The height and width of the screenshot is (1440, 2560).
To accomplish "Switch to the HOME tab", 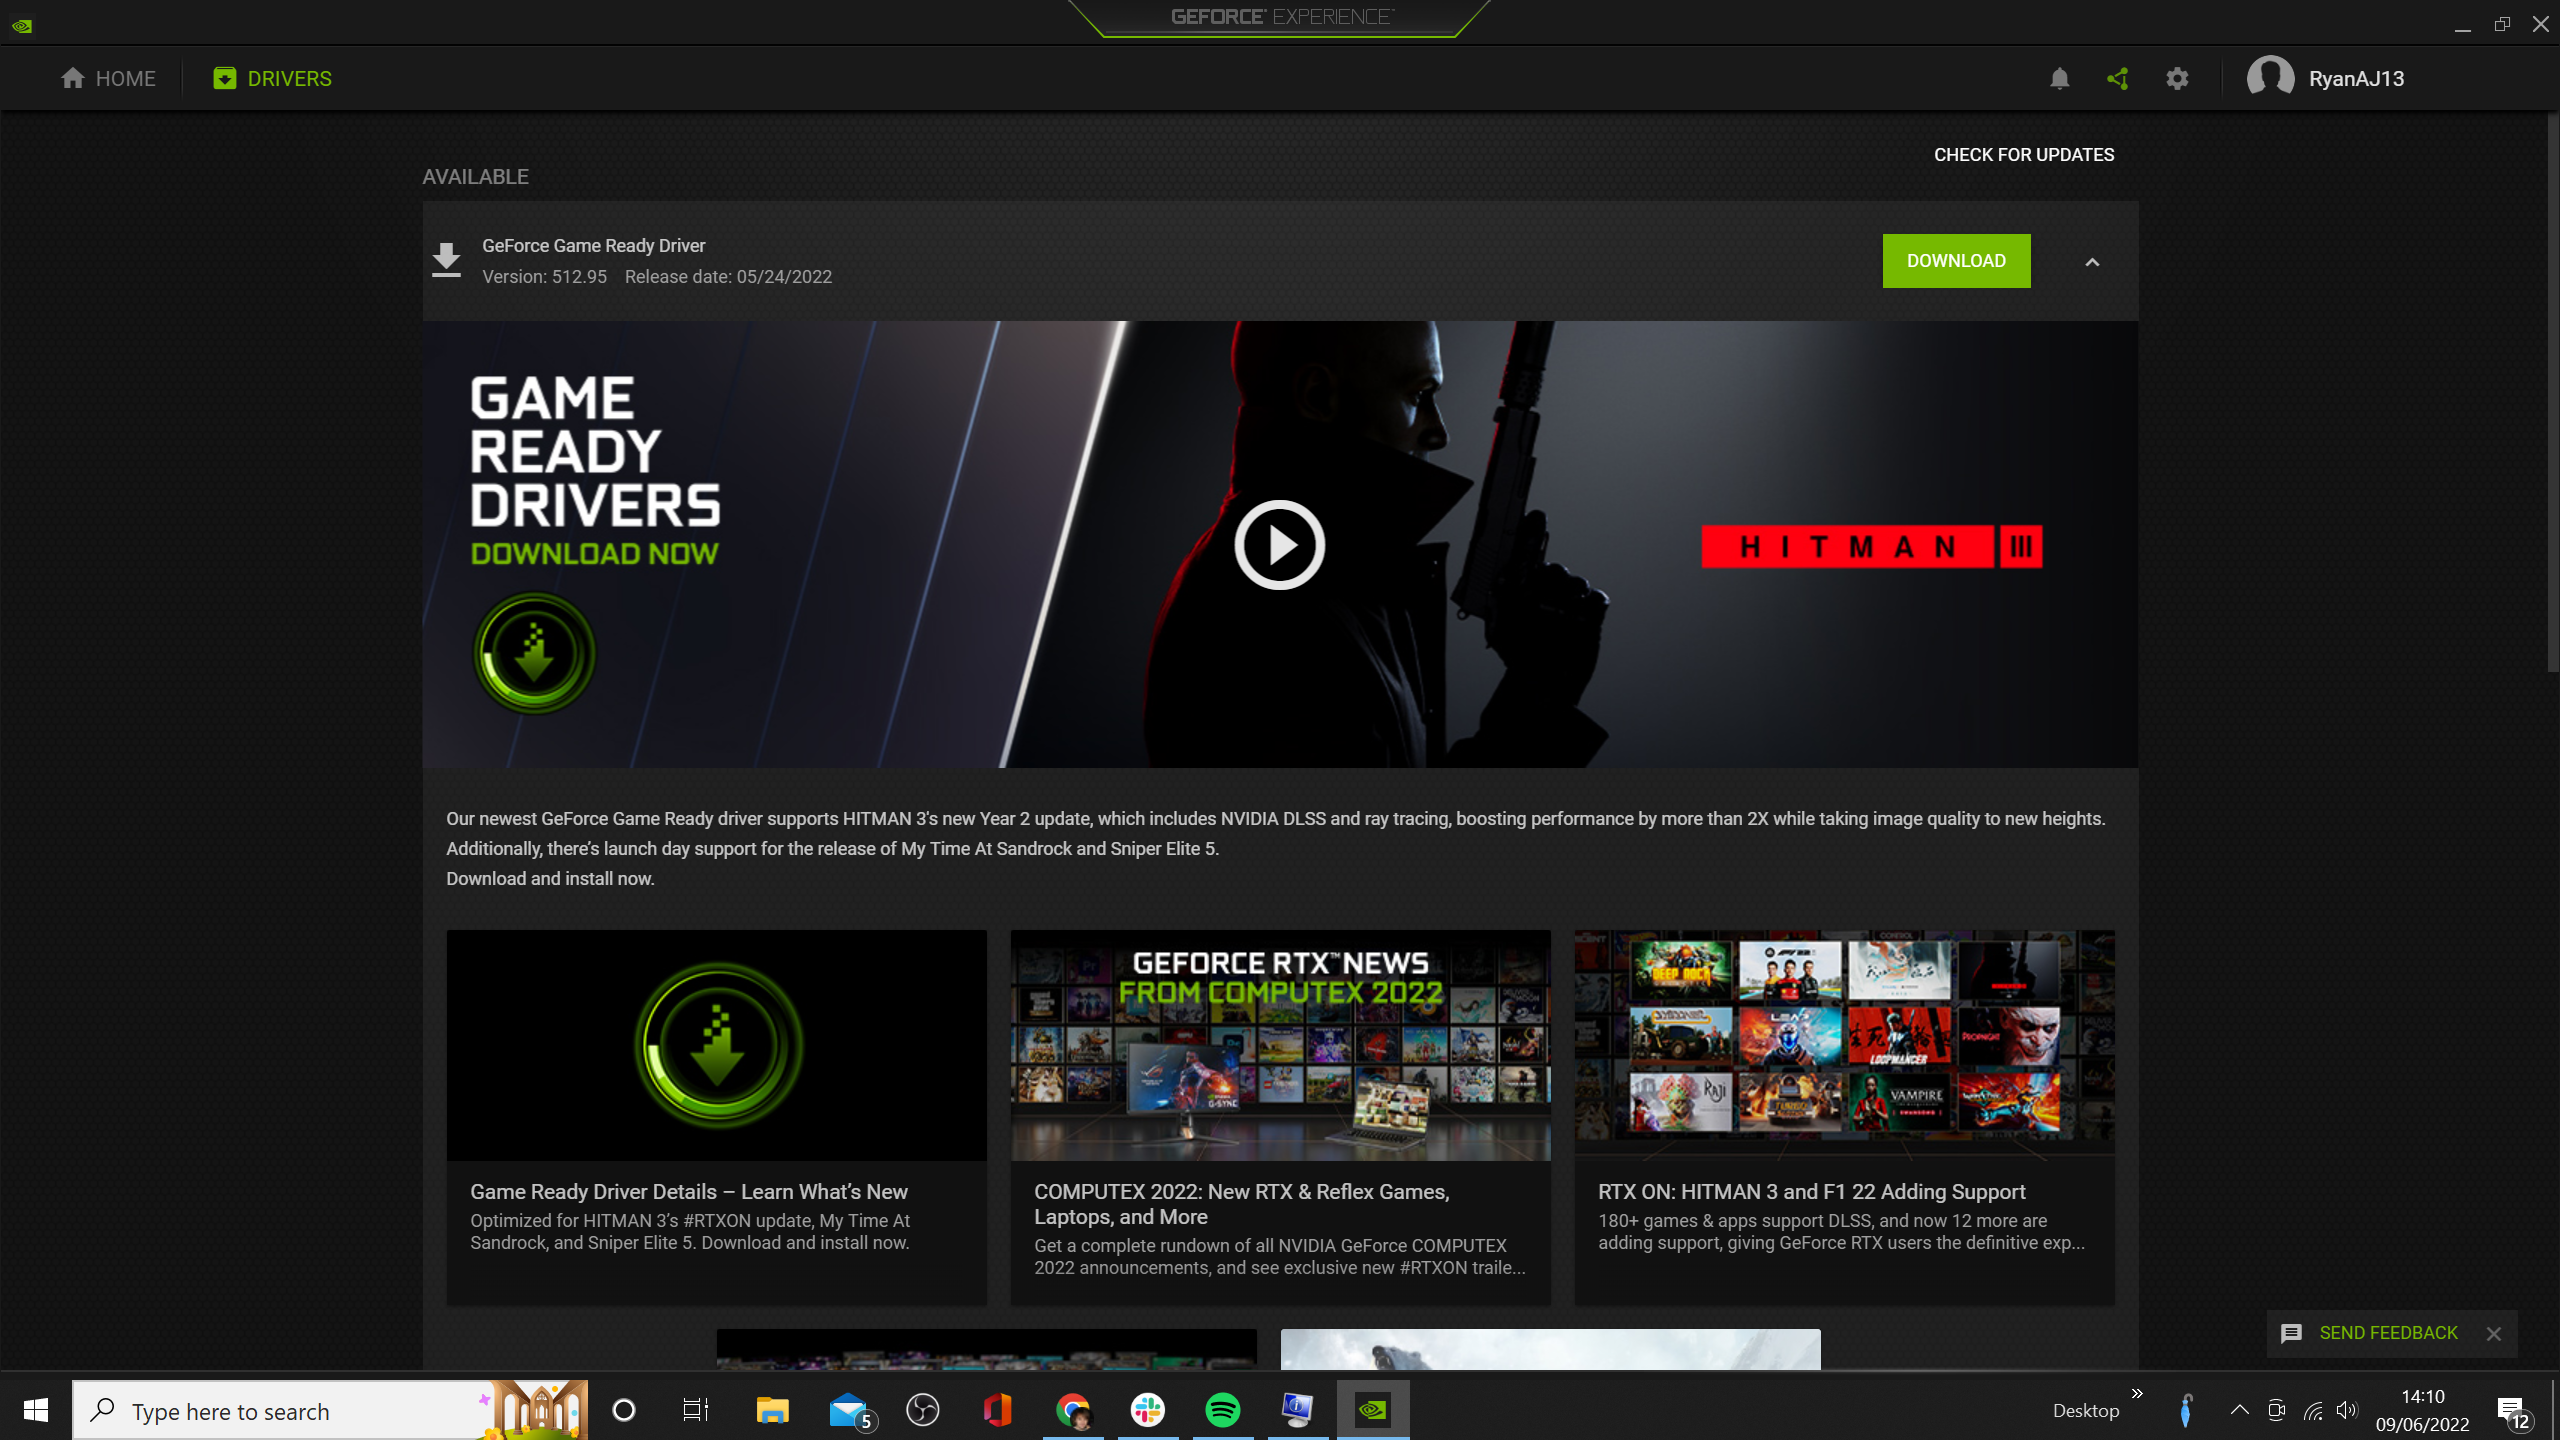I will [108, 78].
